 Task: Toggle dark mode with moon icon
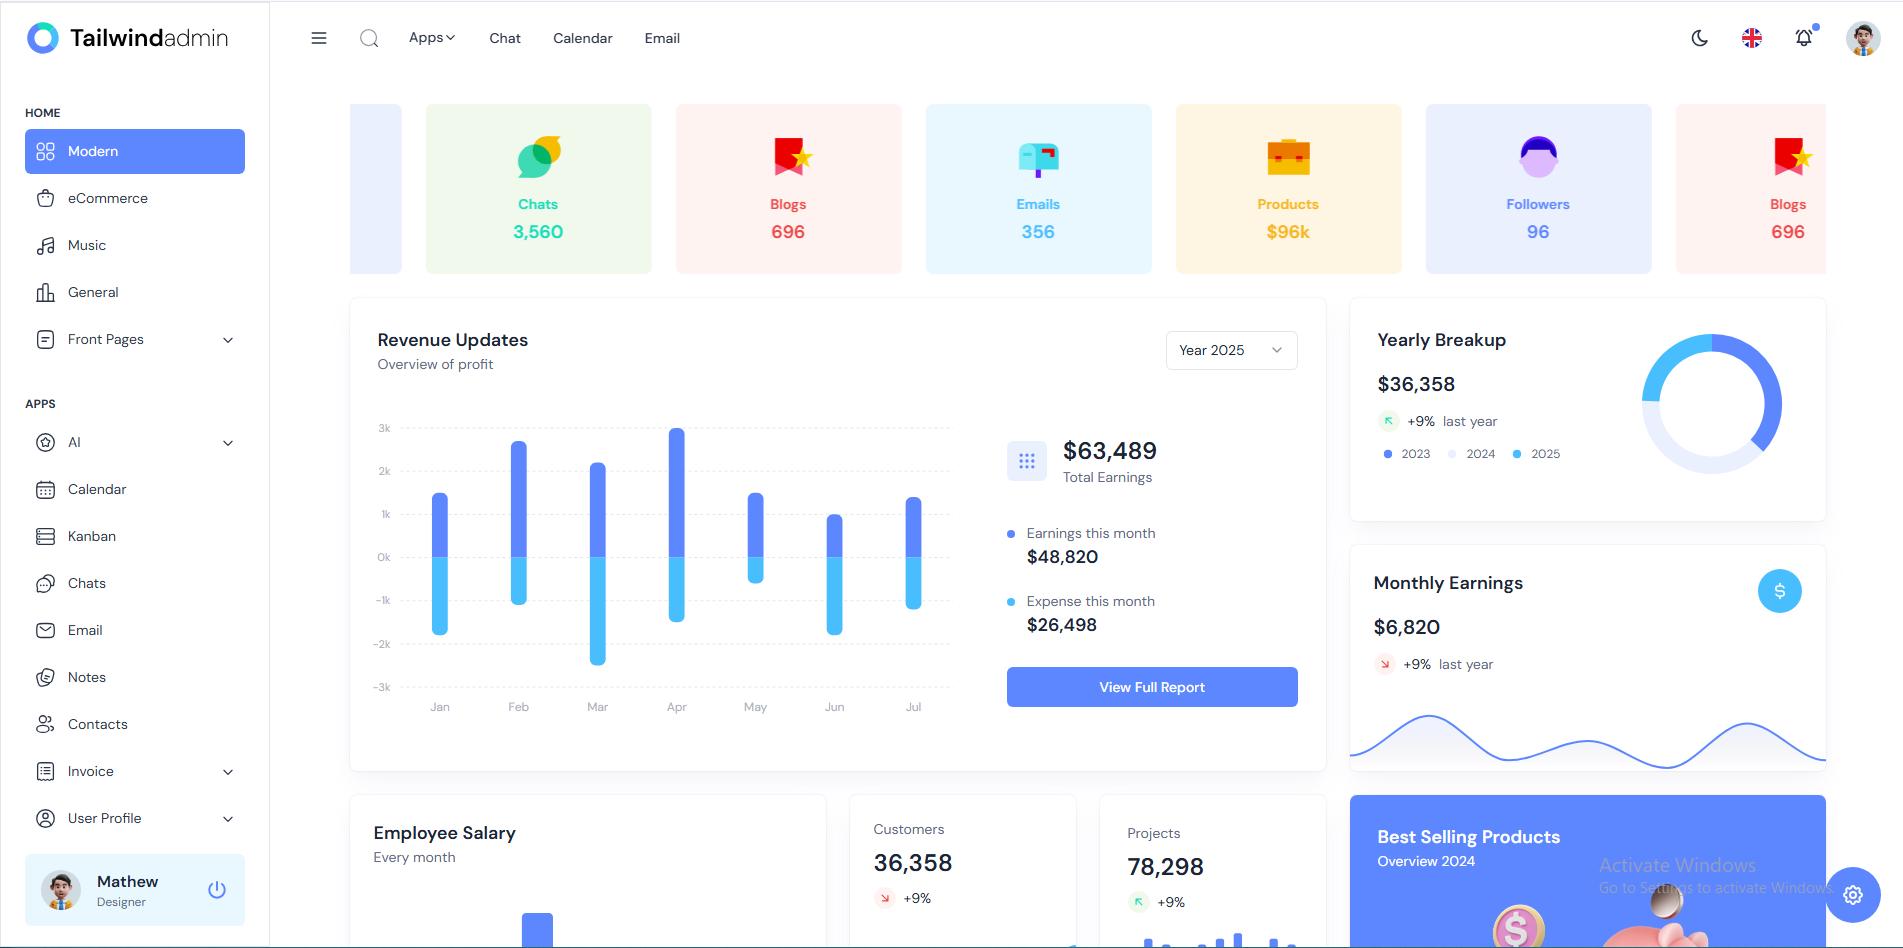pos(1699,38)
